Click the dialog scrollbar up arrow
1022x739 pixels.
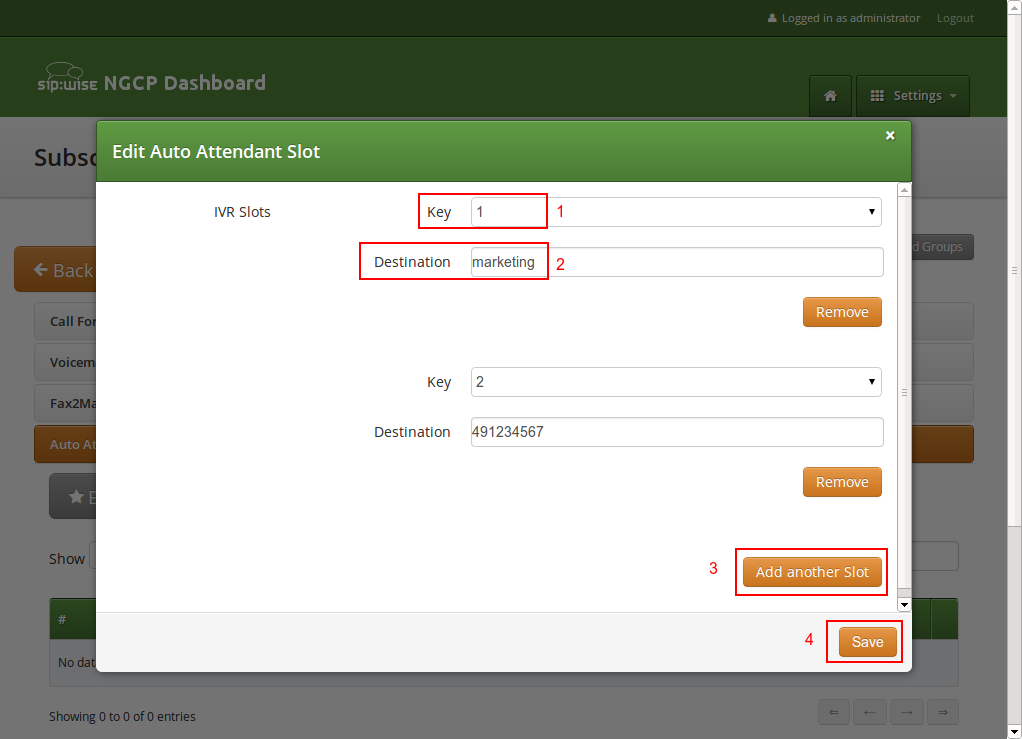coord(904,189)
